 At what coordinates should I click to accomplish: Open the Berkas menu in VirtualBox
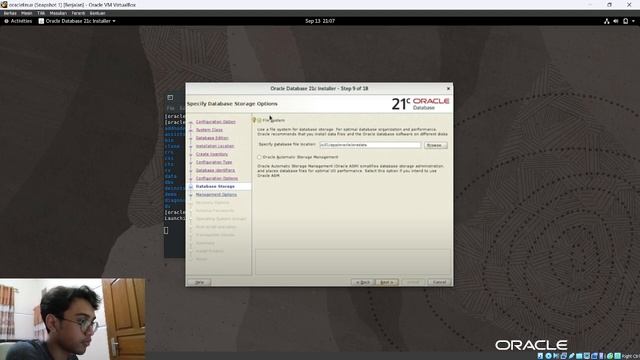[10, 13]
